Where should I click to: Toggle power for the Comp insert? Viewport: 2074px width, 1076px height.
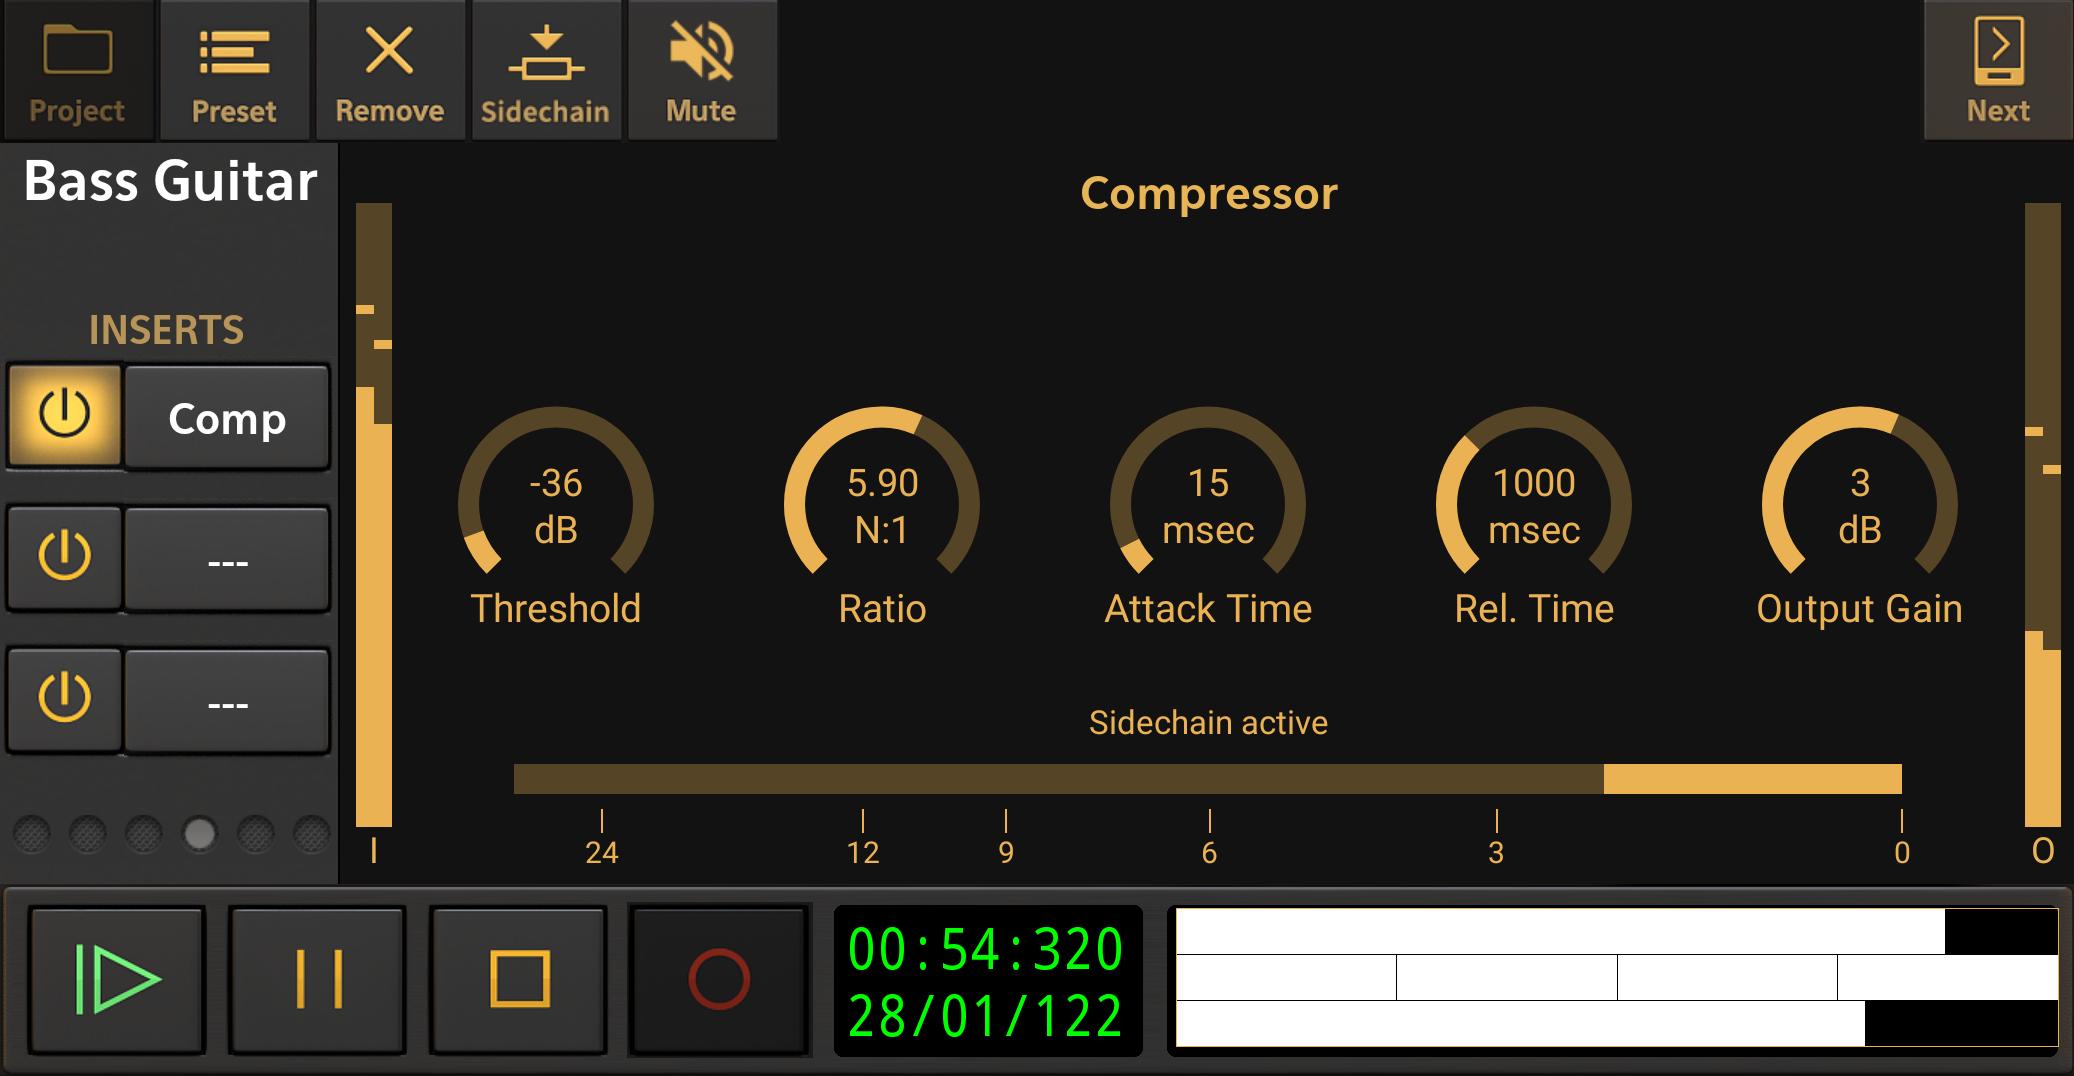[65, 415]
